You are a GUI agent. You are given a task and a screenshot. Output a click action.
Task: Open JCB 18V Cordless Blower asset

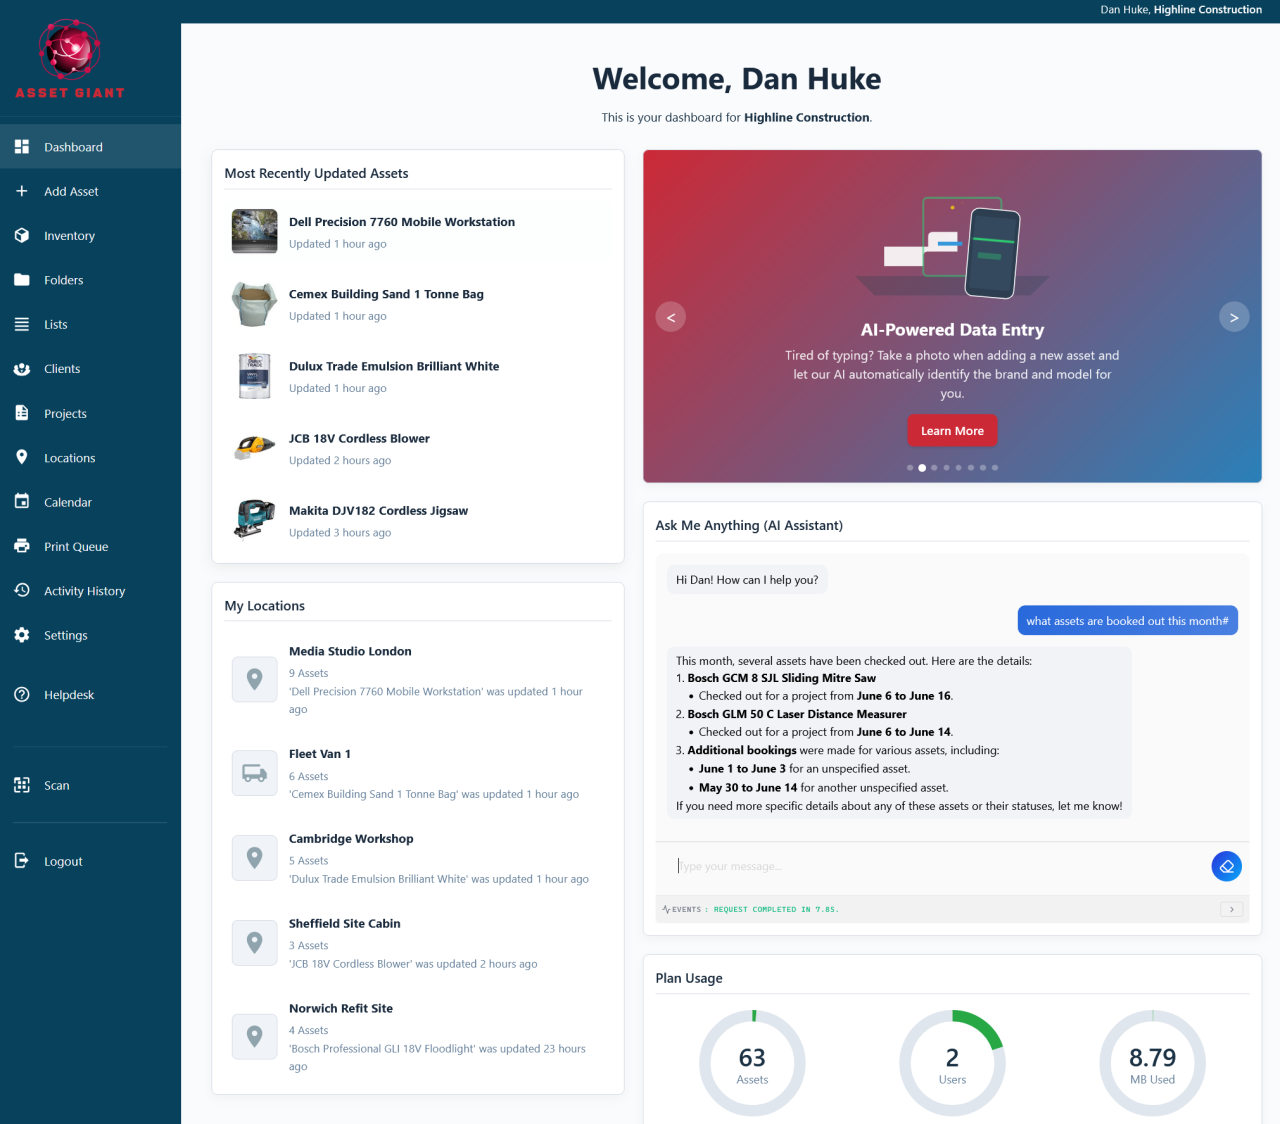418,449
